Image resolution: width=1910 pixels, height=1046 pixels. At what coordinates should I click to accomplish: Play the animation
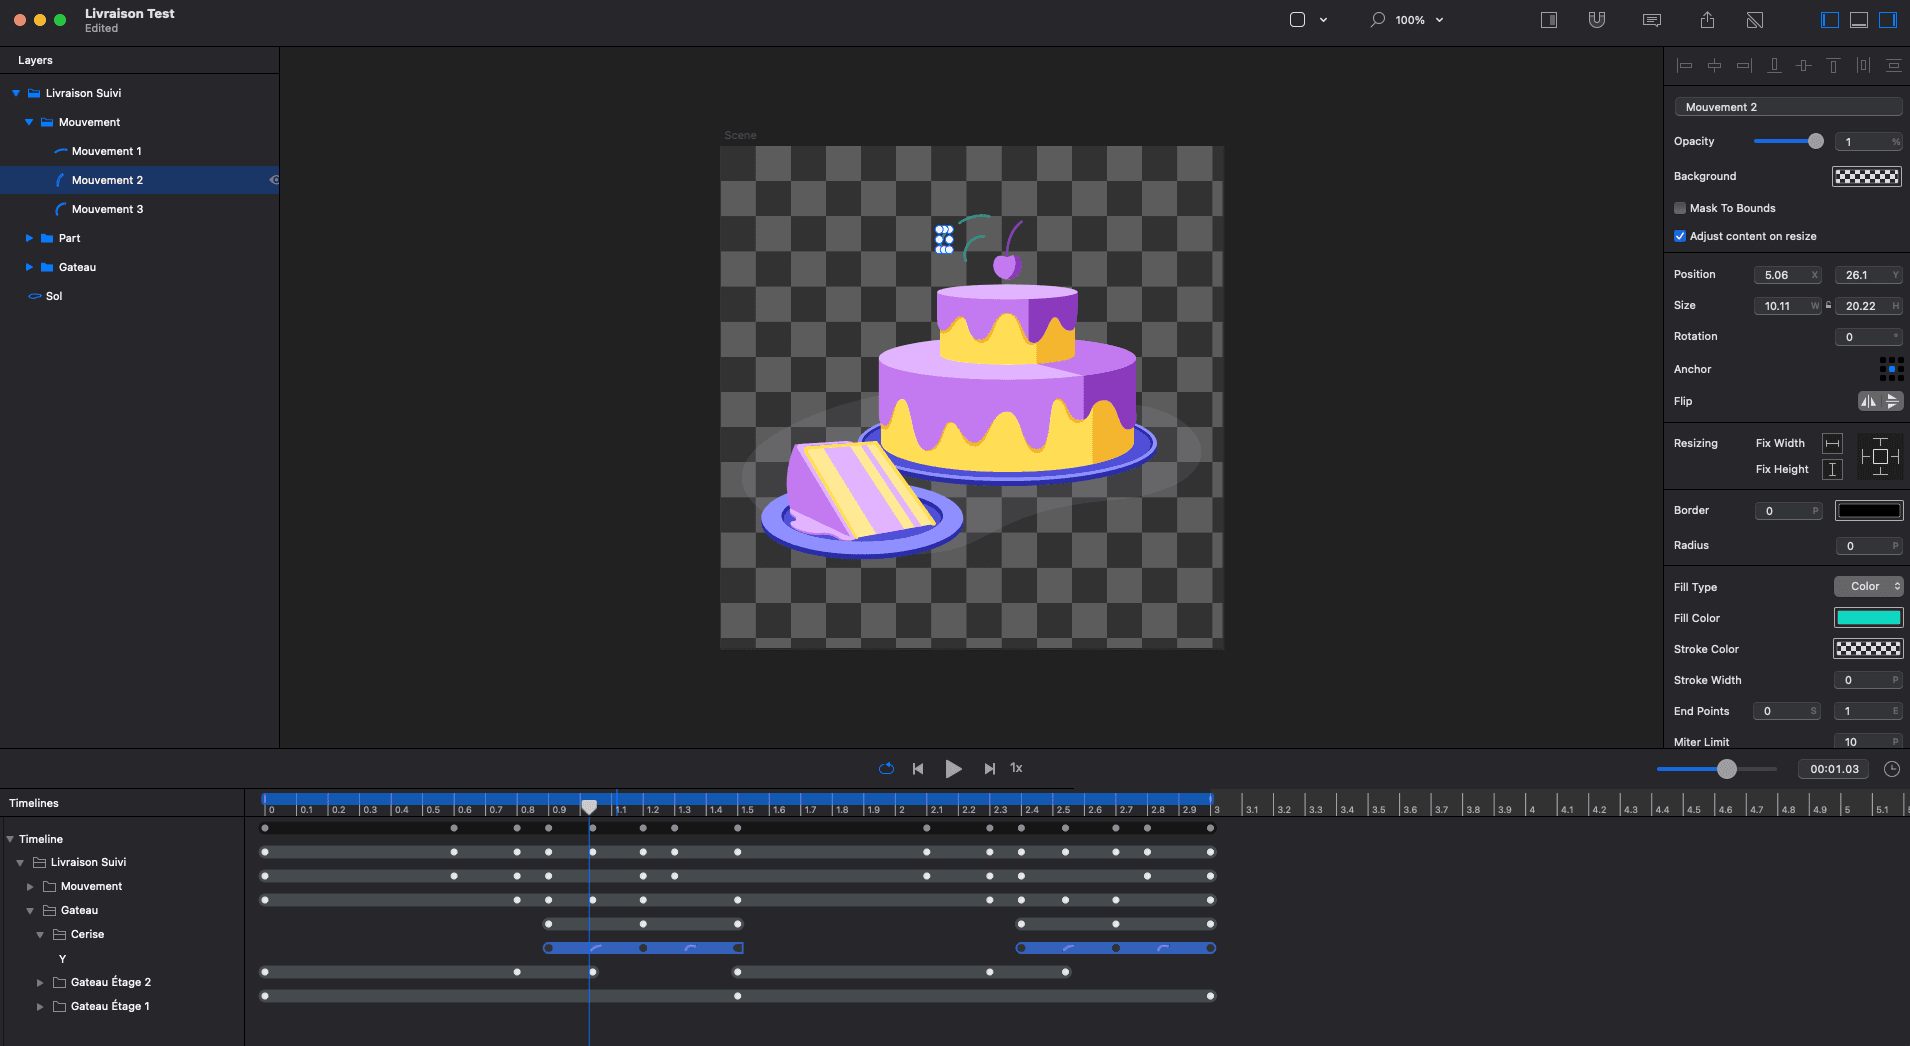click(x=953, y=768)
